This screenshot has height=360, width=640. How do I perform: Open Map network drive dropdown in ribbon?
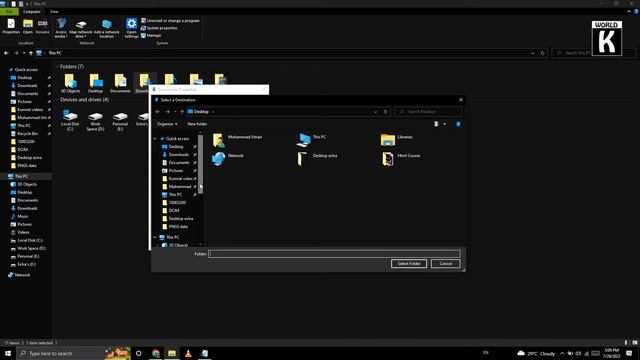(81, 29)
